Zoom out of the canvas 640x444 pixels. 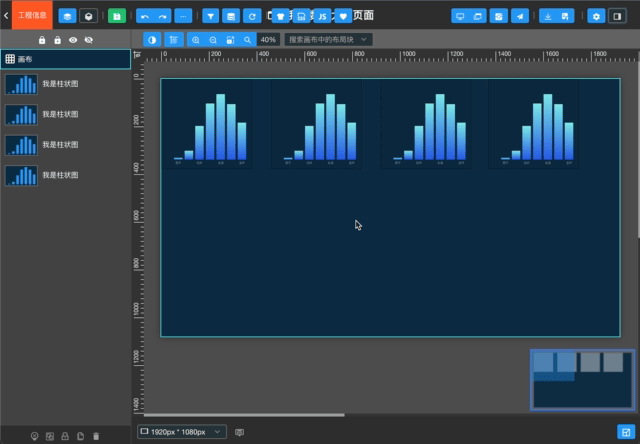pos(213,40)
